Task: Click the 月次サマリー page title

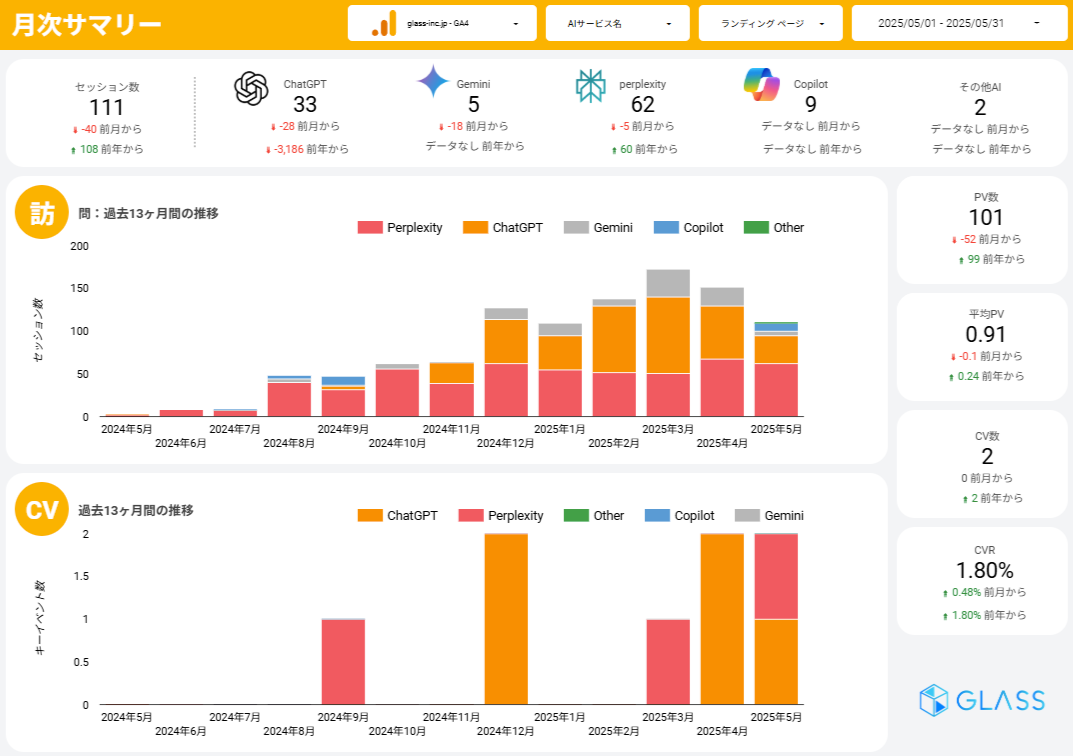Action: (86, 24)
